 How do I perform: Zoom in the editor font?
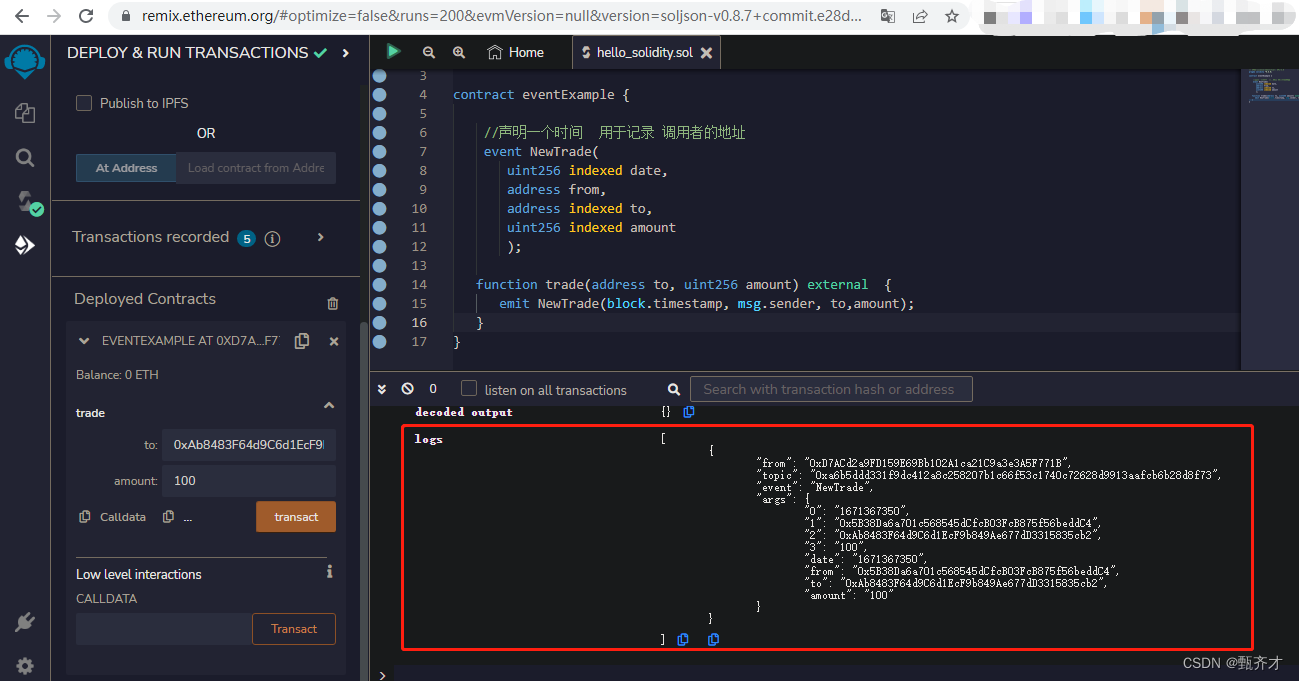(x=459, y=52)
